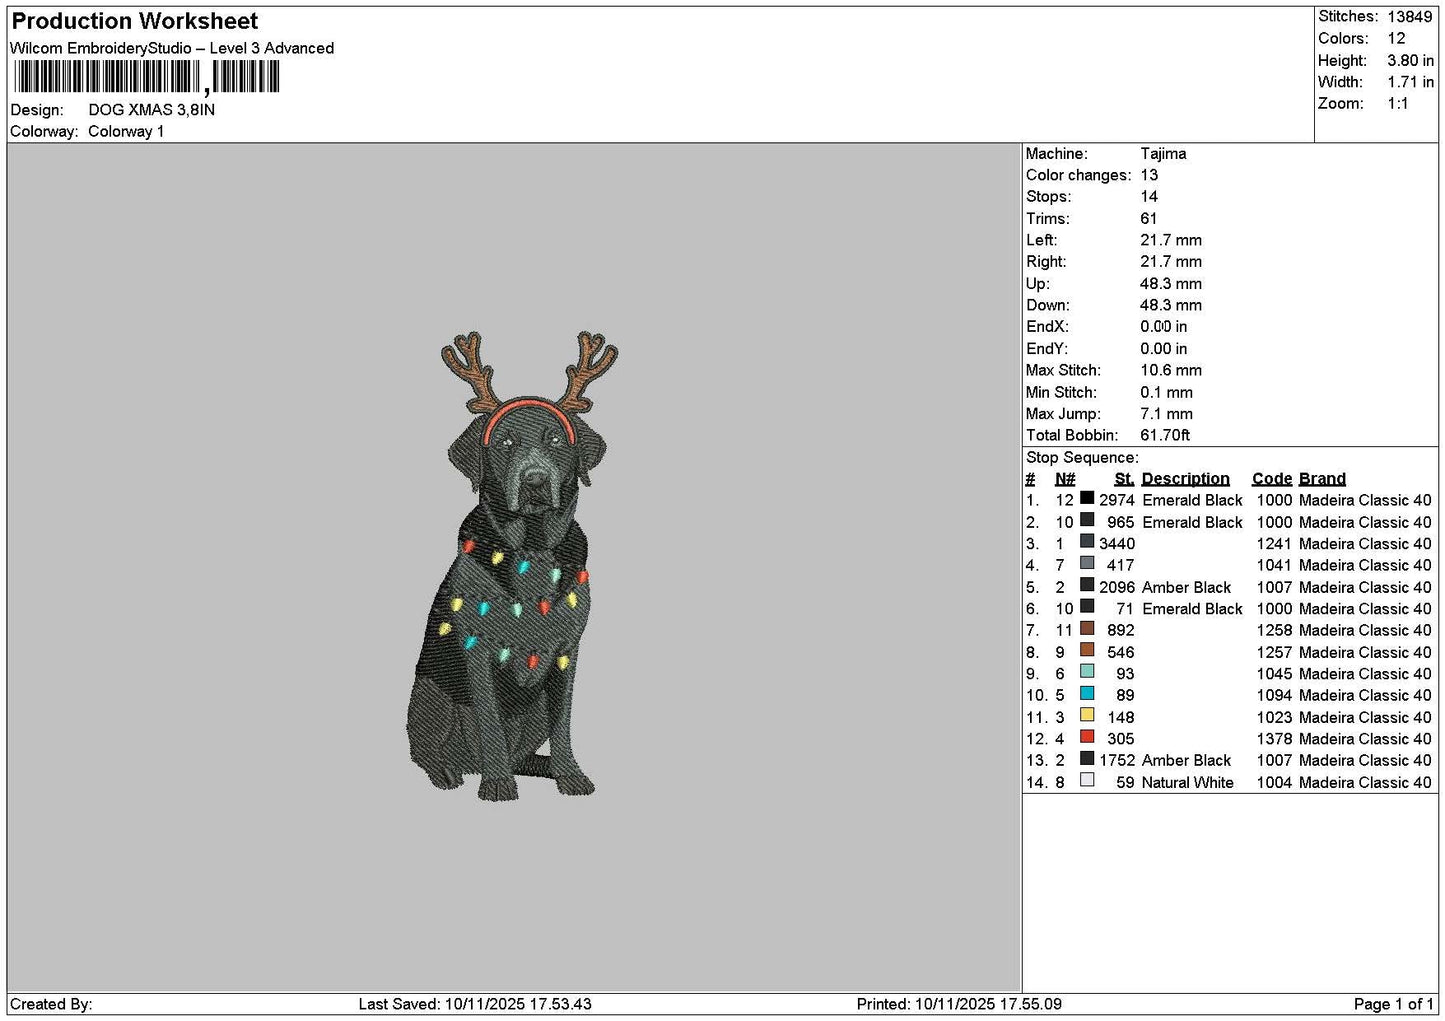
Task: Click the brown swatch for stop 7
Action: 1087,628
